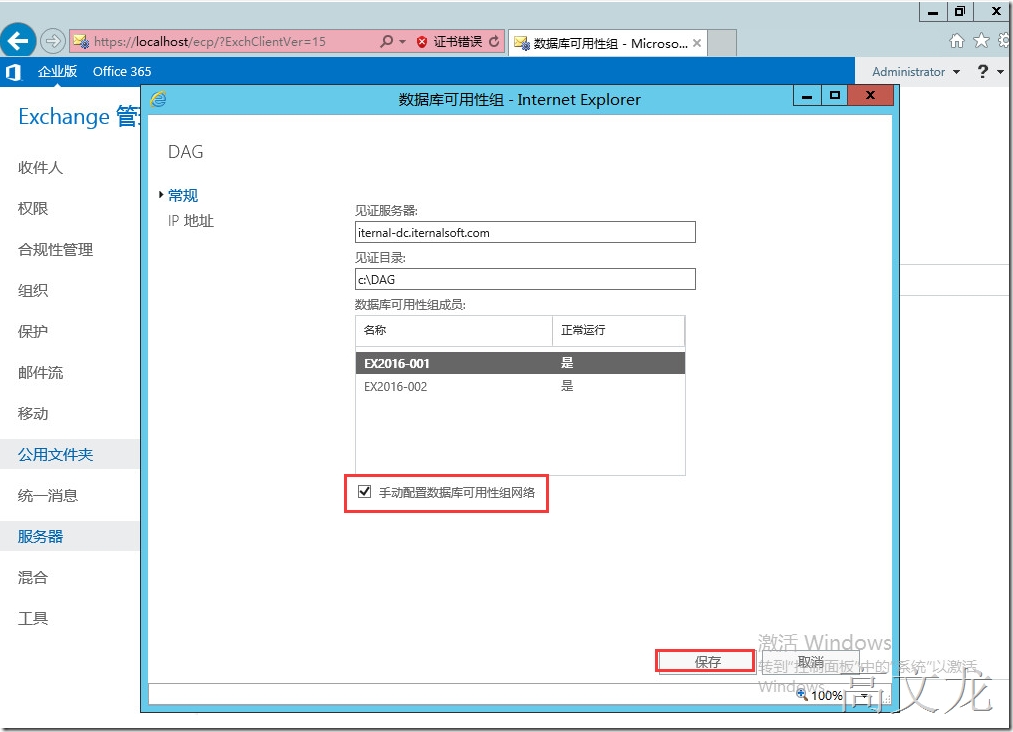1013x732 pixels.
Task: Open 组织 in Exchange sidebar
Action: click(x=33, y=291)
